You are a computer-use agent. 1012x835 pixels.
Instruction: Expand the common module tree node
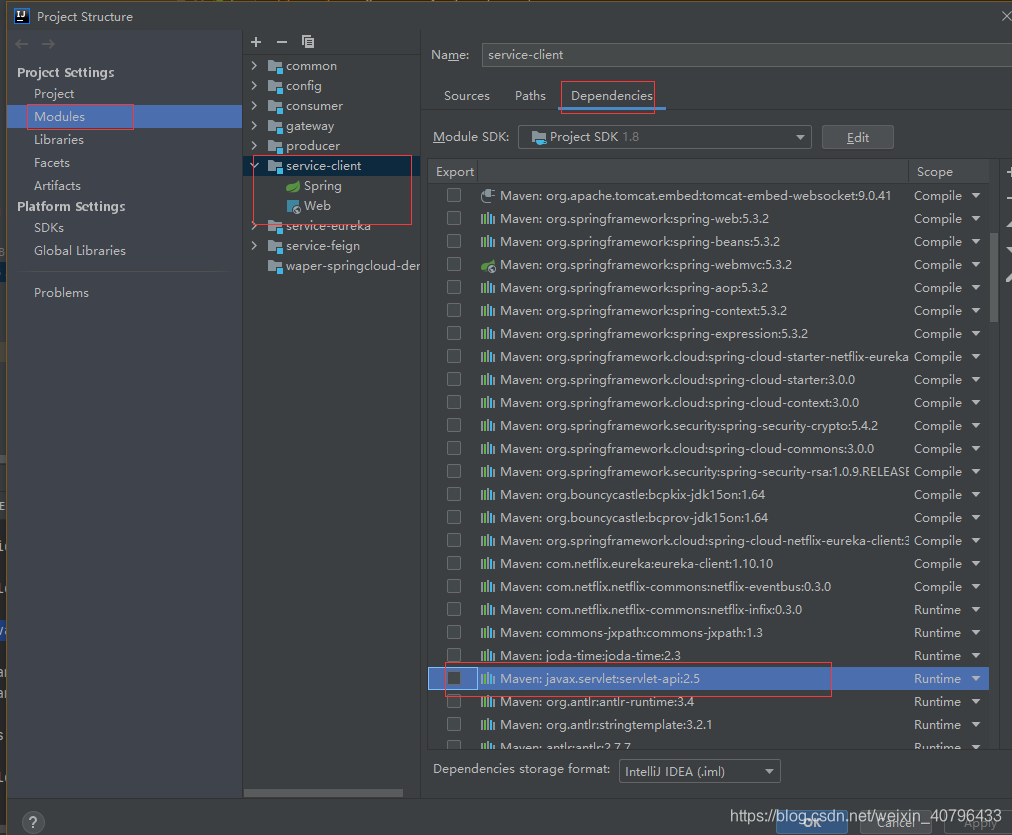(253, 65)
